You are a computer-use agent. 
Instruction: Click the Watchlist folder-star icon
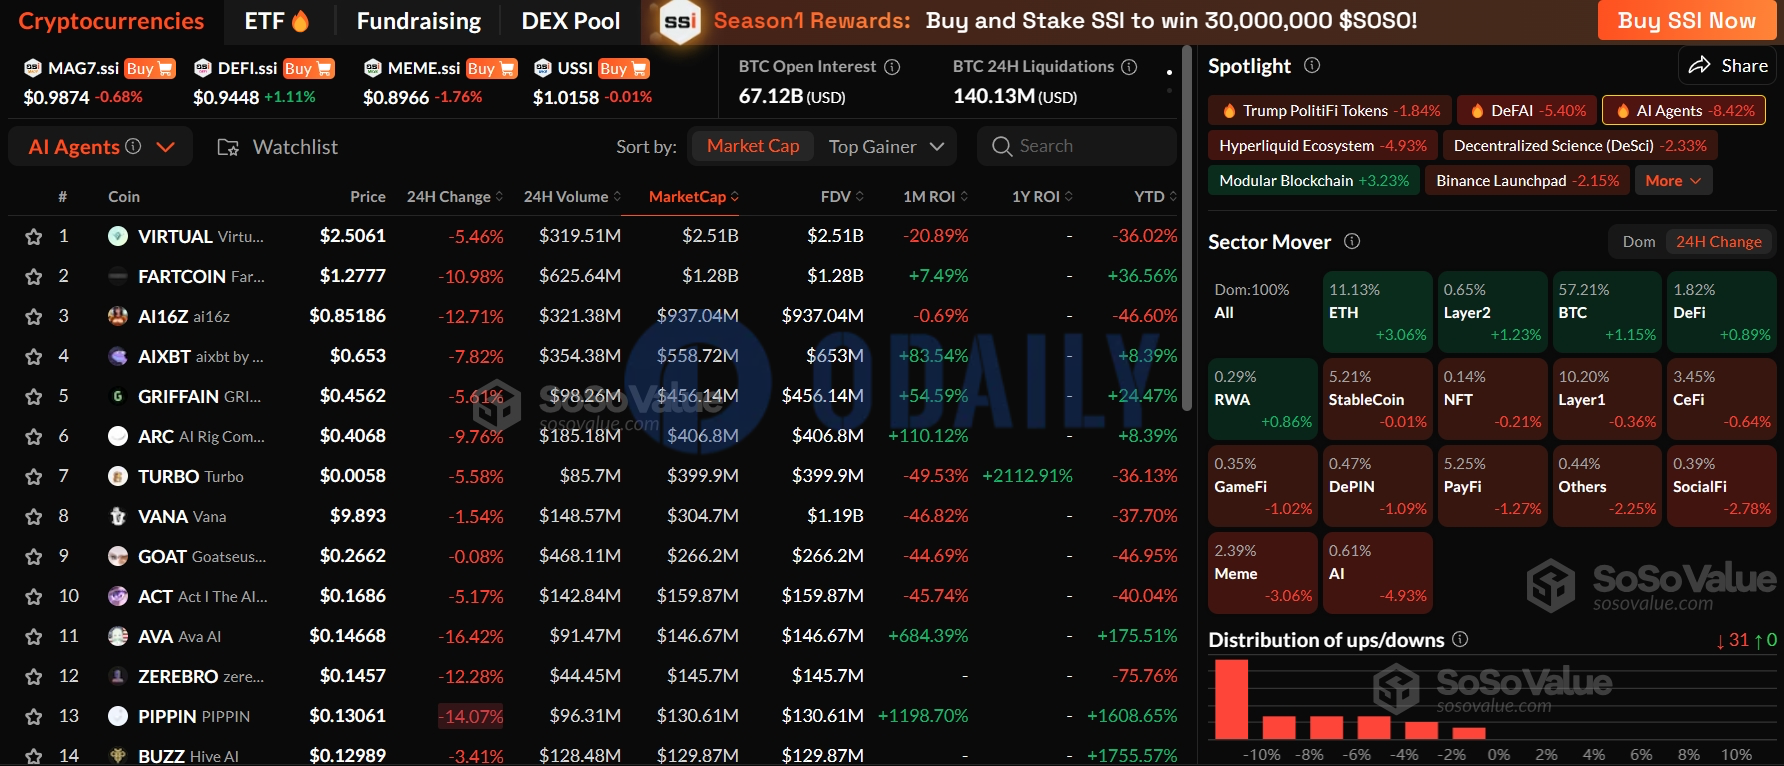(228, 147)
